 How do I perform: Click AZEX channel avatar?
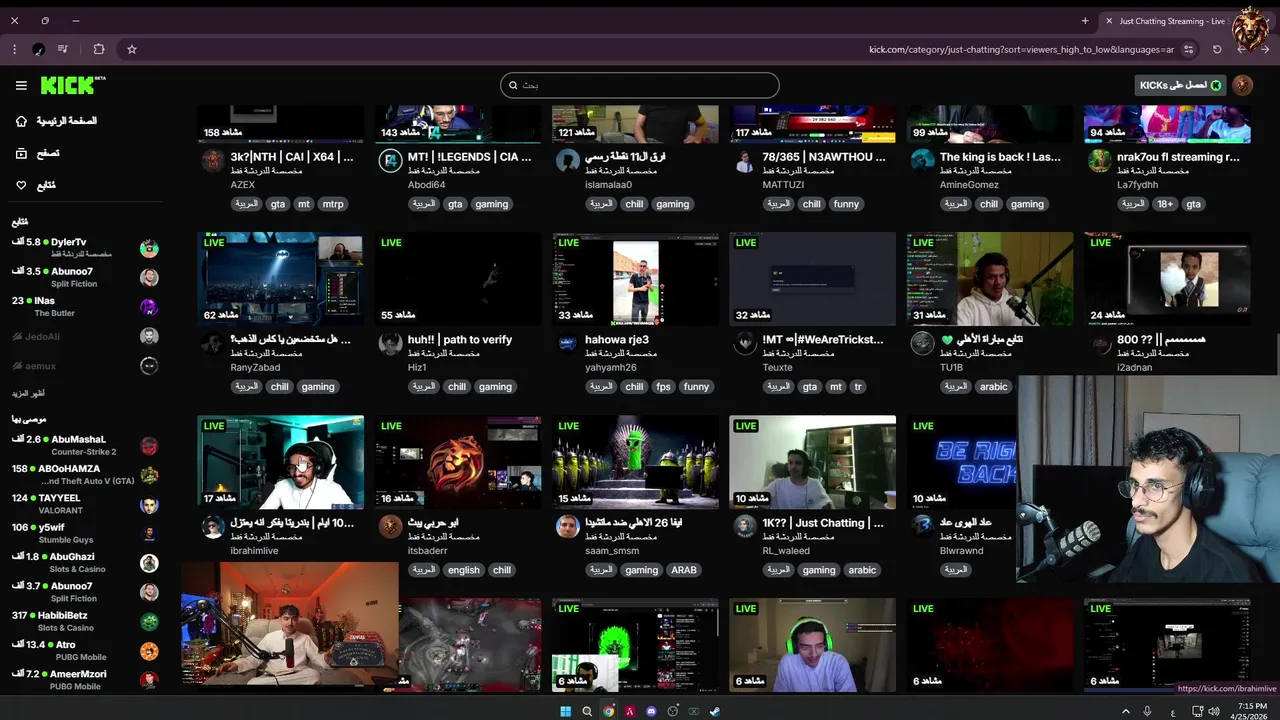(213, 161)
